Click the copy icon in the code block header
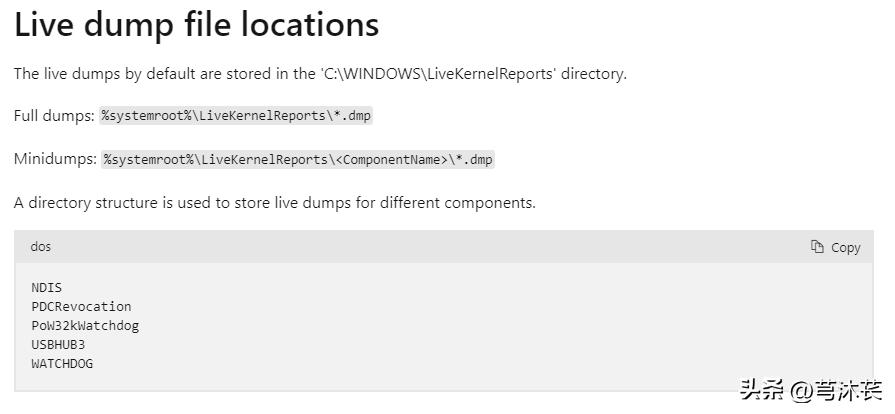The height and width of the screenshot is (414, 895). 817,247
